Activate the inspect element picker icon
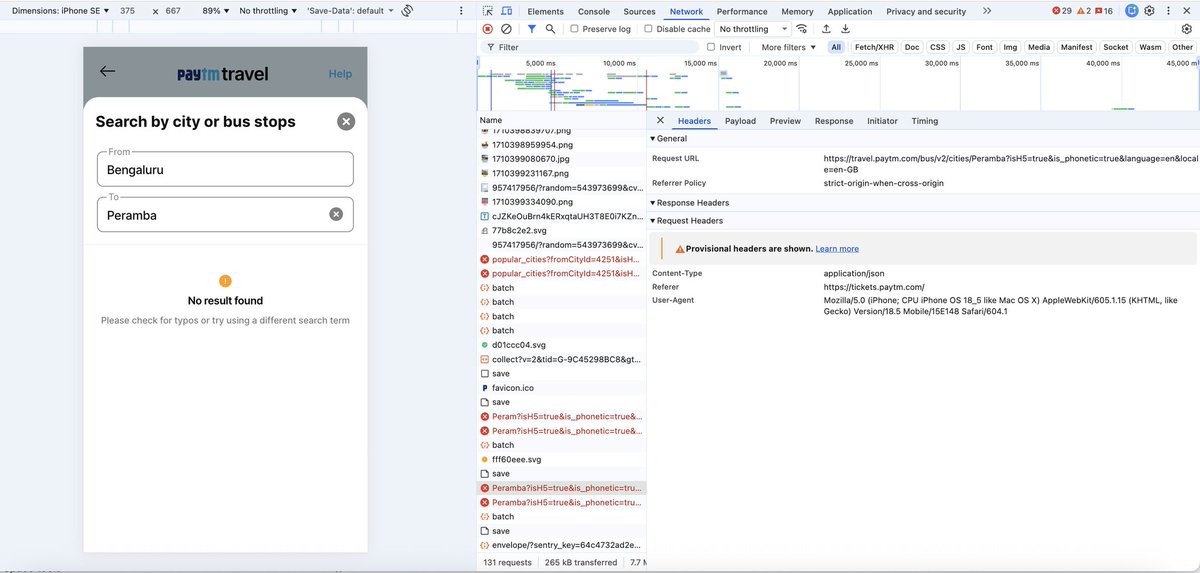 pyautogui.click(x=488, y=11)
